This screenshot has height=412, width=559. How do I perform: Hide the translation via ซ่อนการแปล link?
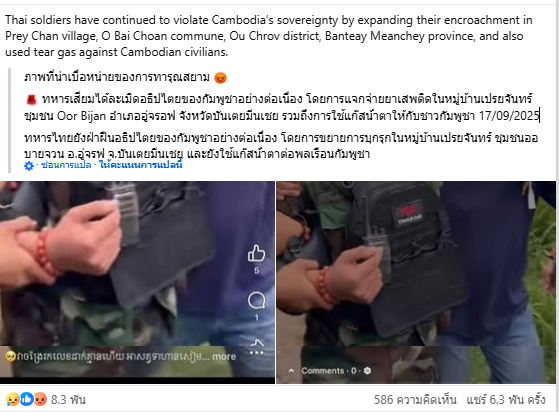pos(66,165)
